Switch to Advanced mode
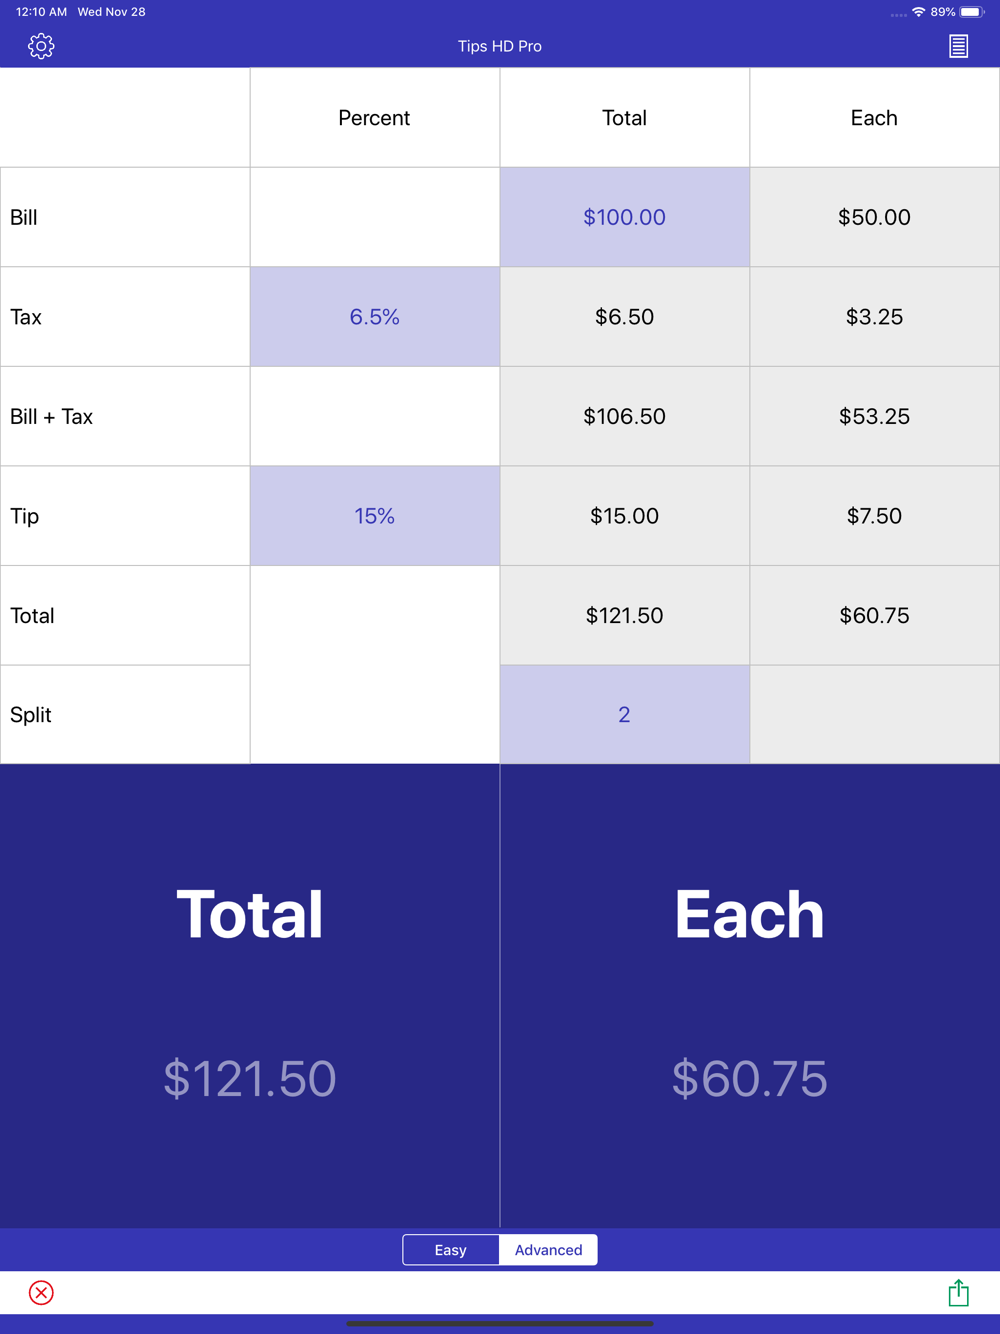The height and width of the screenshot is (1334, 1000). pos(548,1250)
